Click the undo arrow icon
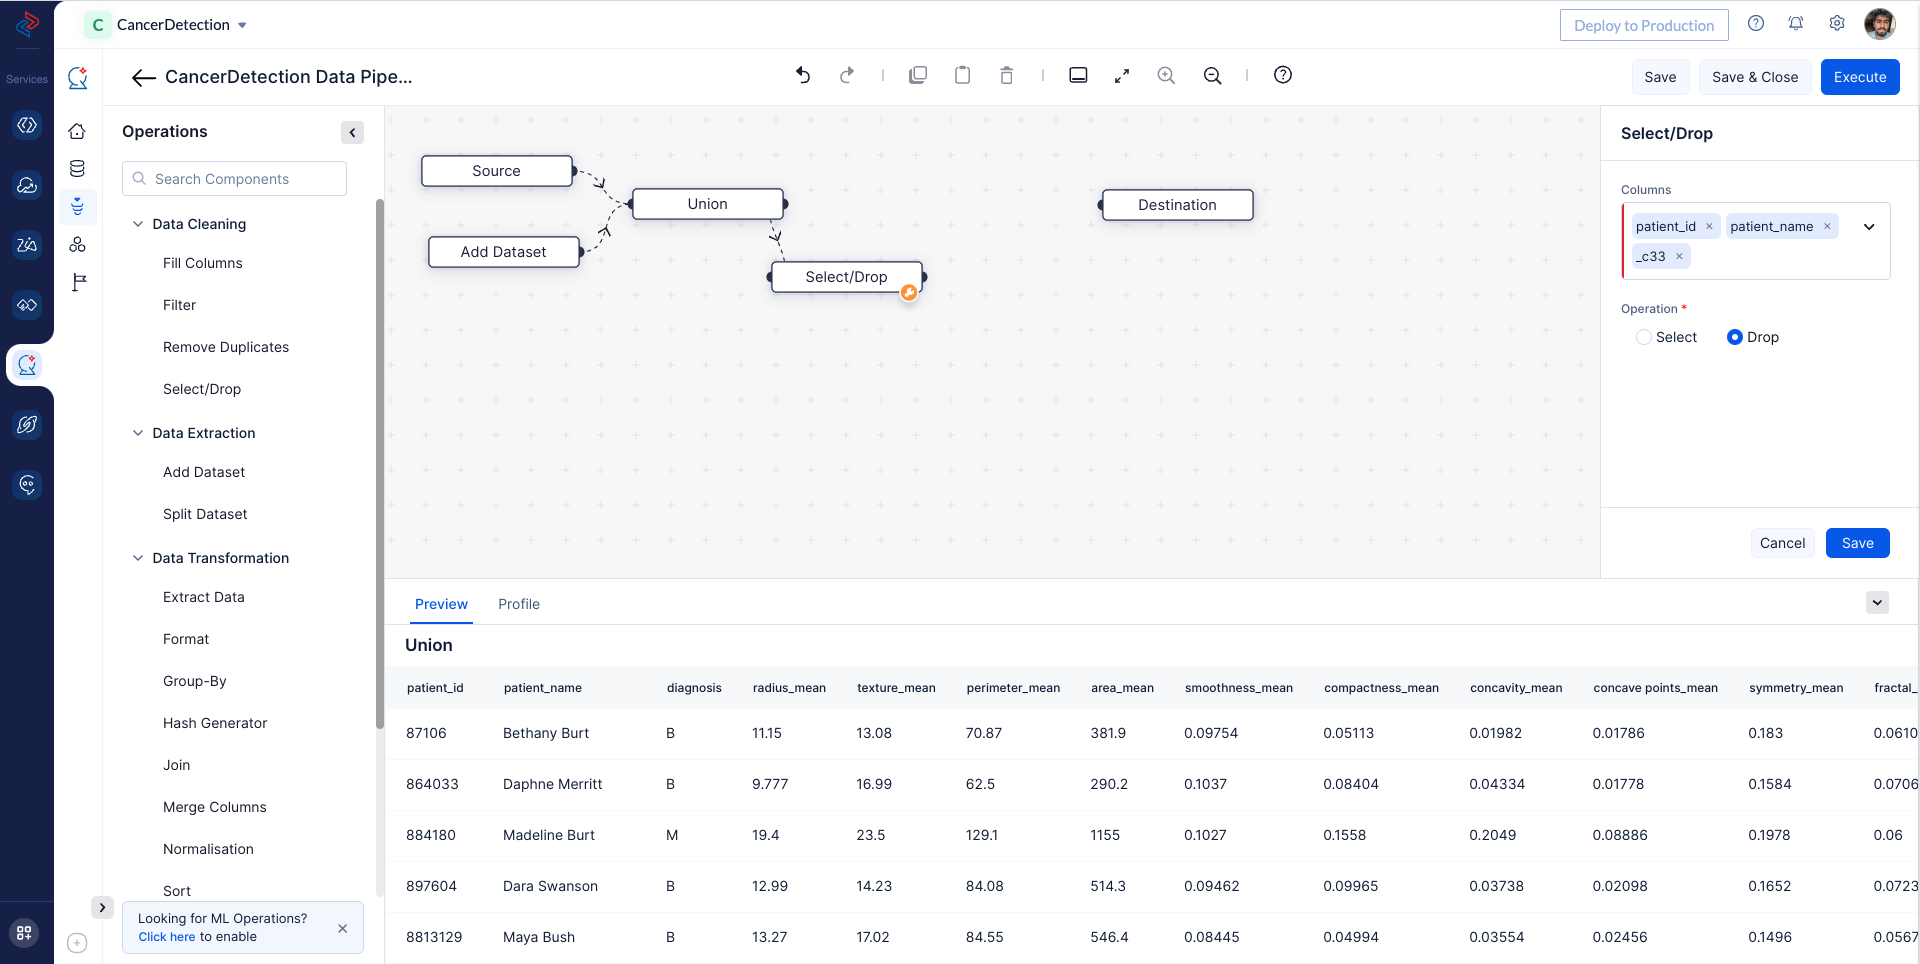Image resolution: width=1920 pixels, height=964 pixels. point(803,75)
